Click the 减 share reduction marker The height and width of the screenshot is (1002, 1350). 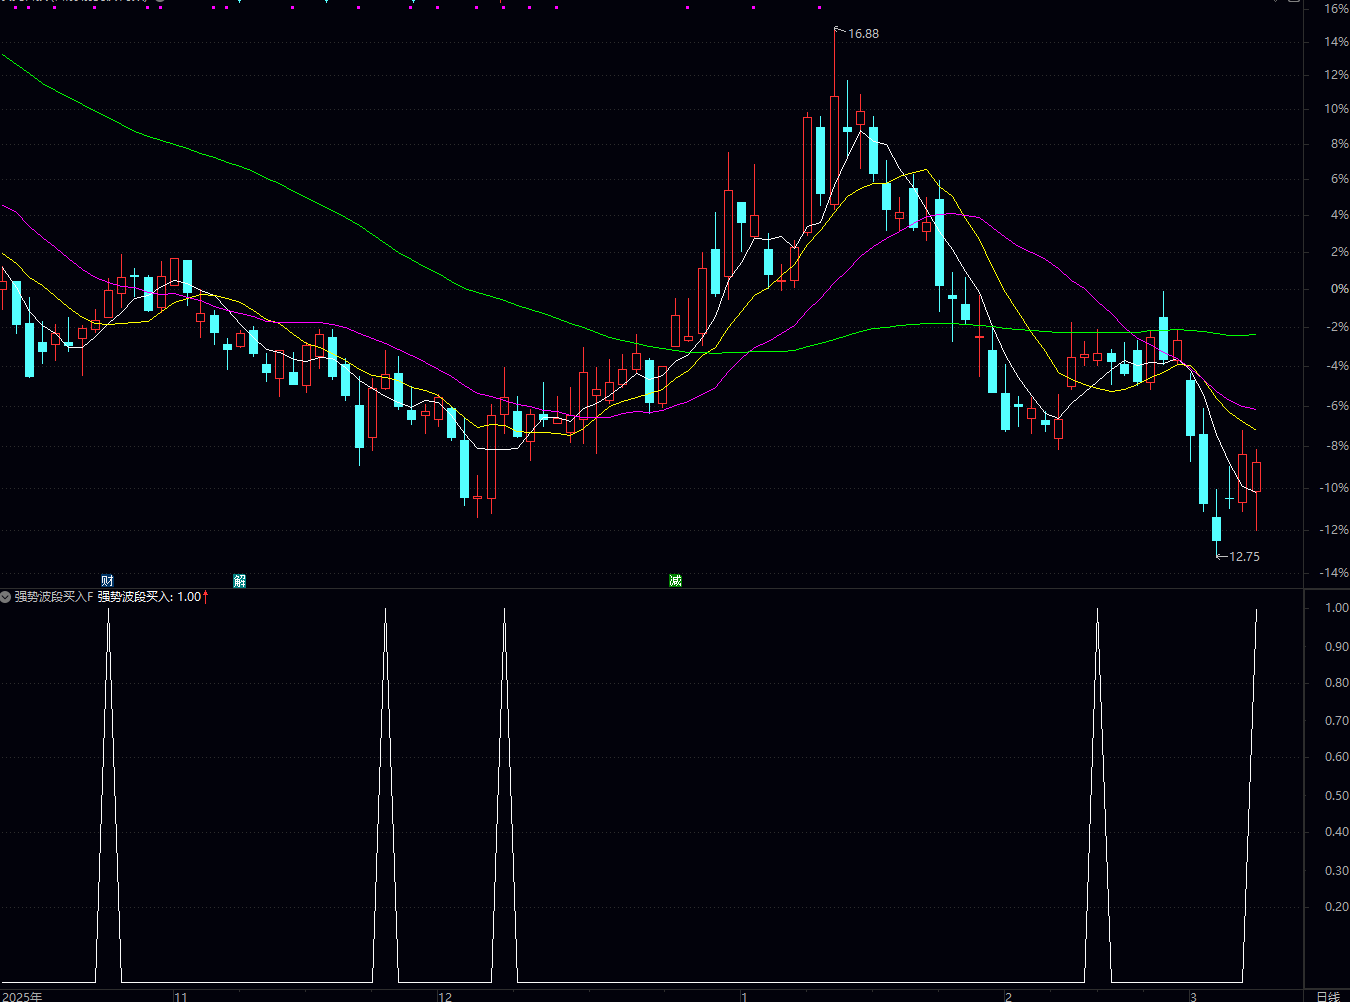click(x=675, y=580)
